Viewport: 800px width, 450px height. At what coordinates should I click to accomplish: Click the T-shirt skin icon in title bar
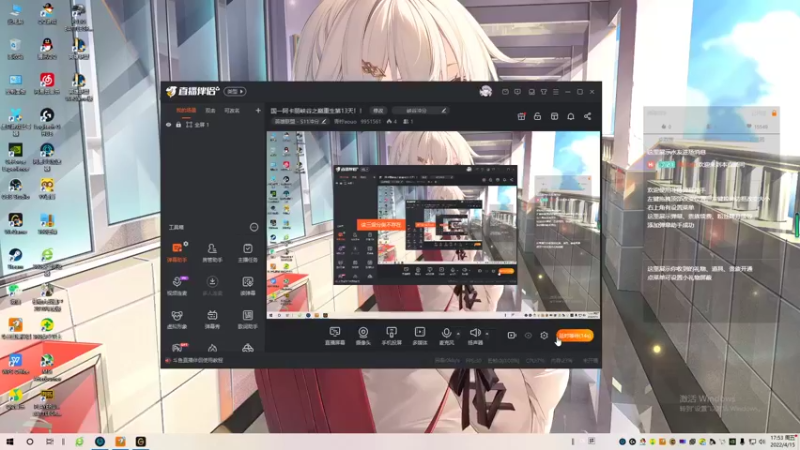543,92
